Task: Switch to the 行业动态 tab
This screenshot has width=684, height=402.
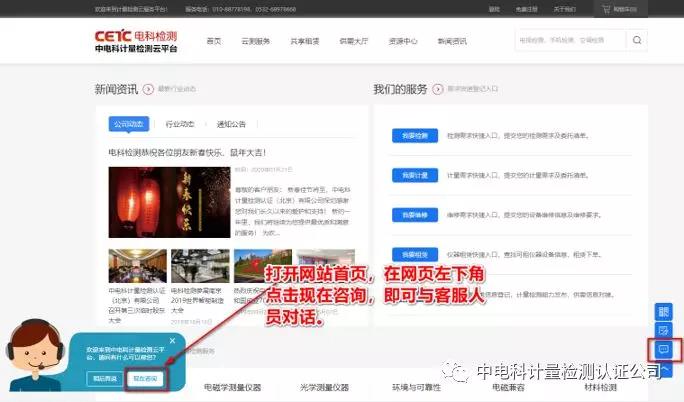Action: pyautogui.click(x=180, y=124)
